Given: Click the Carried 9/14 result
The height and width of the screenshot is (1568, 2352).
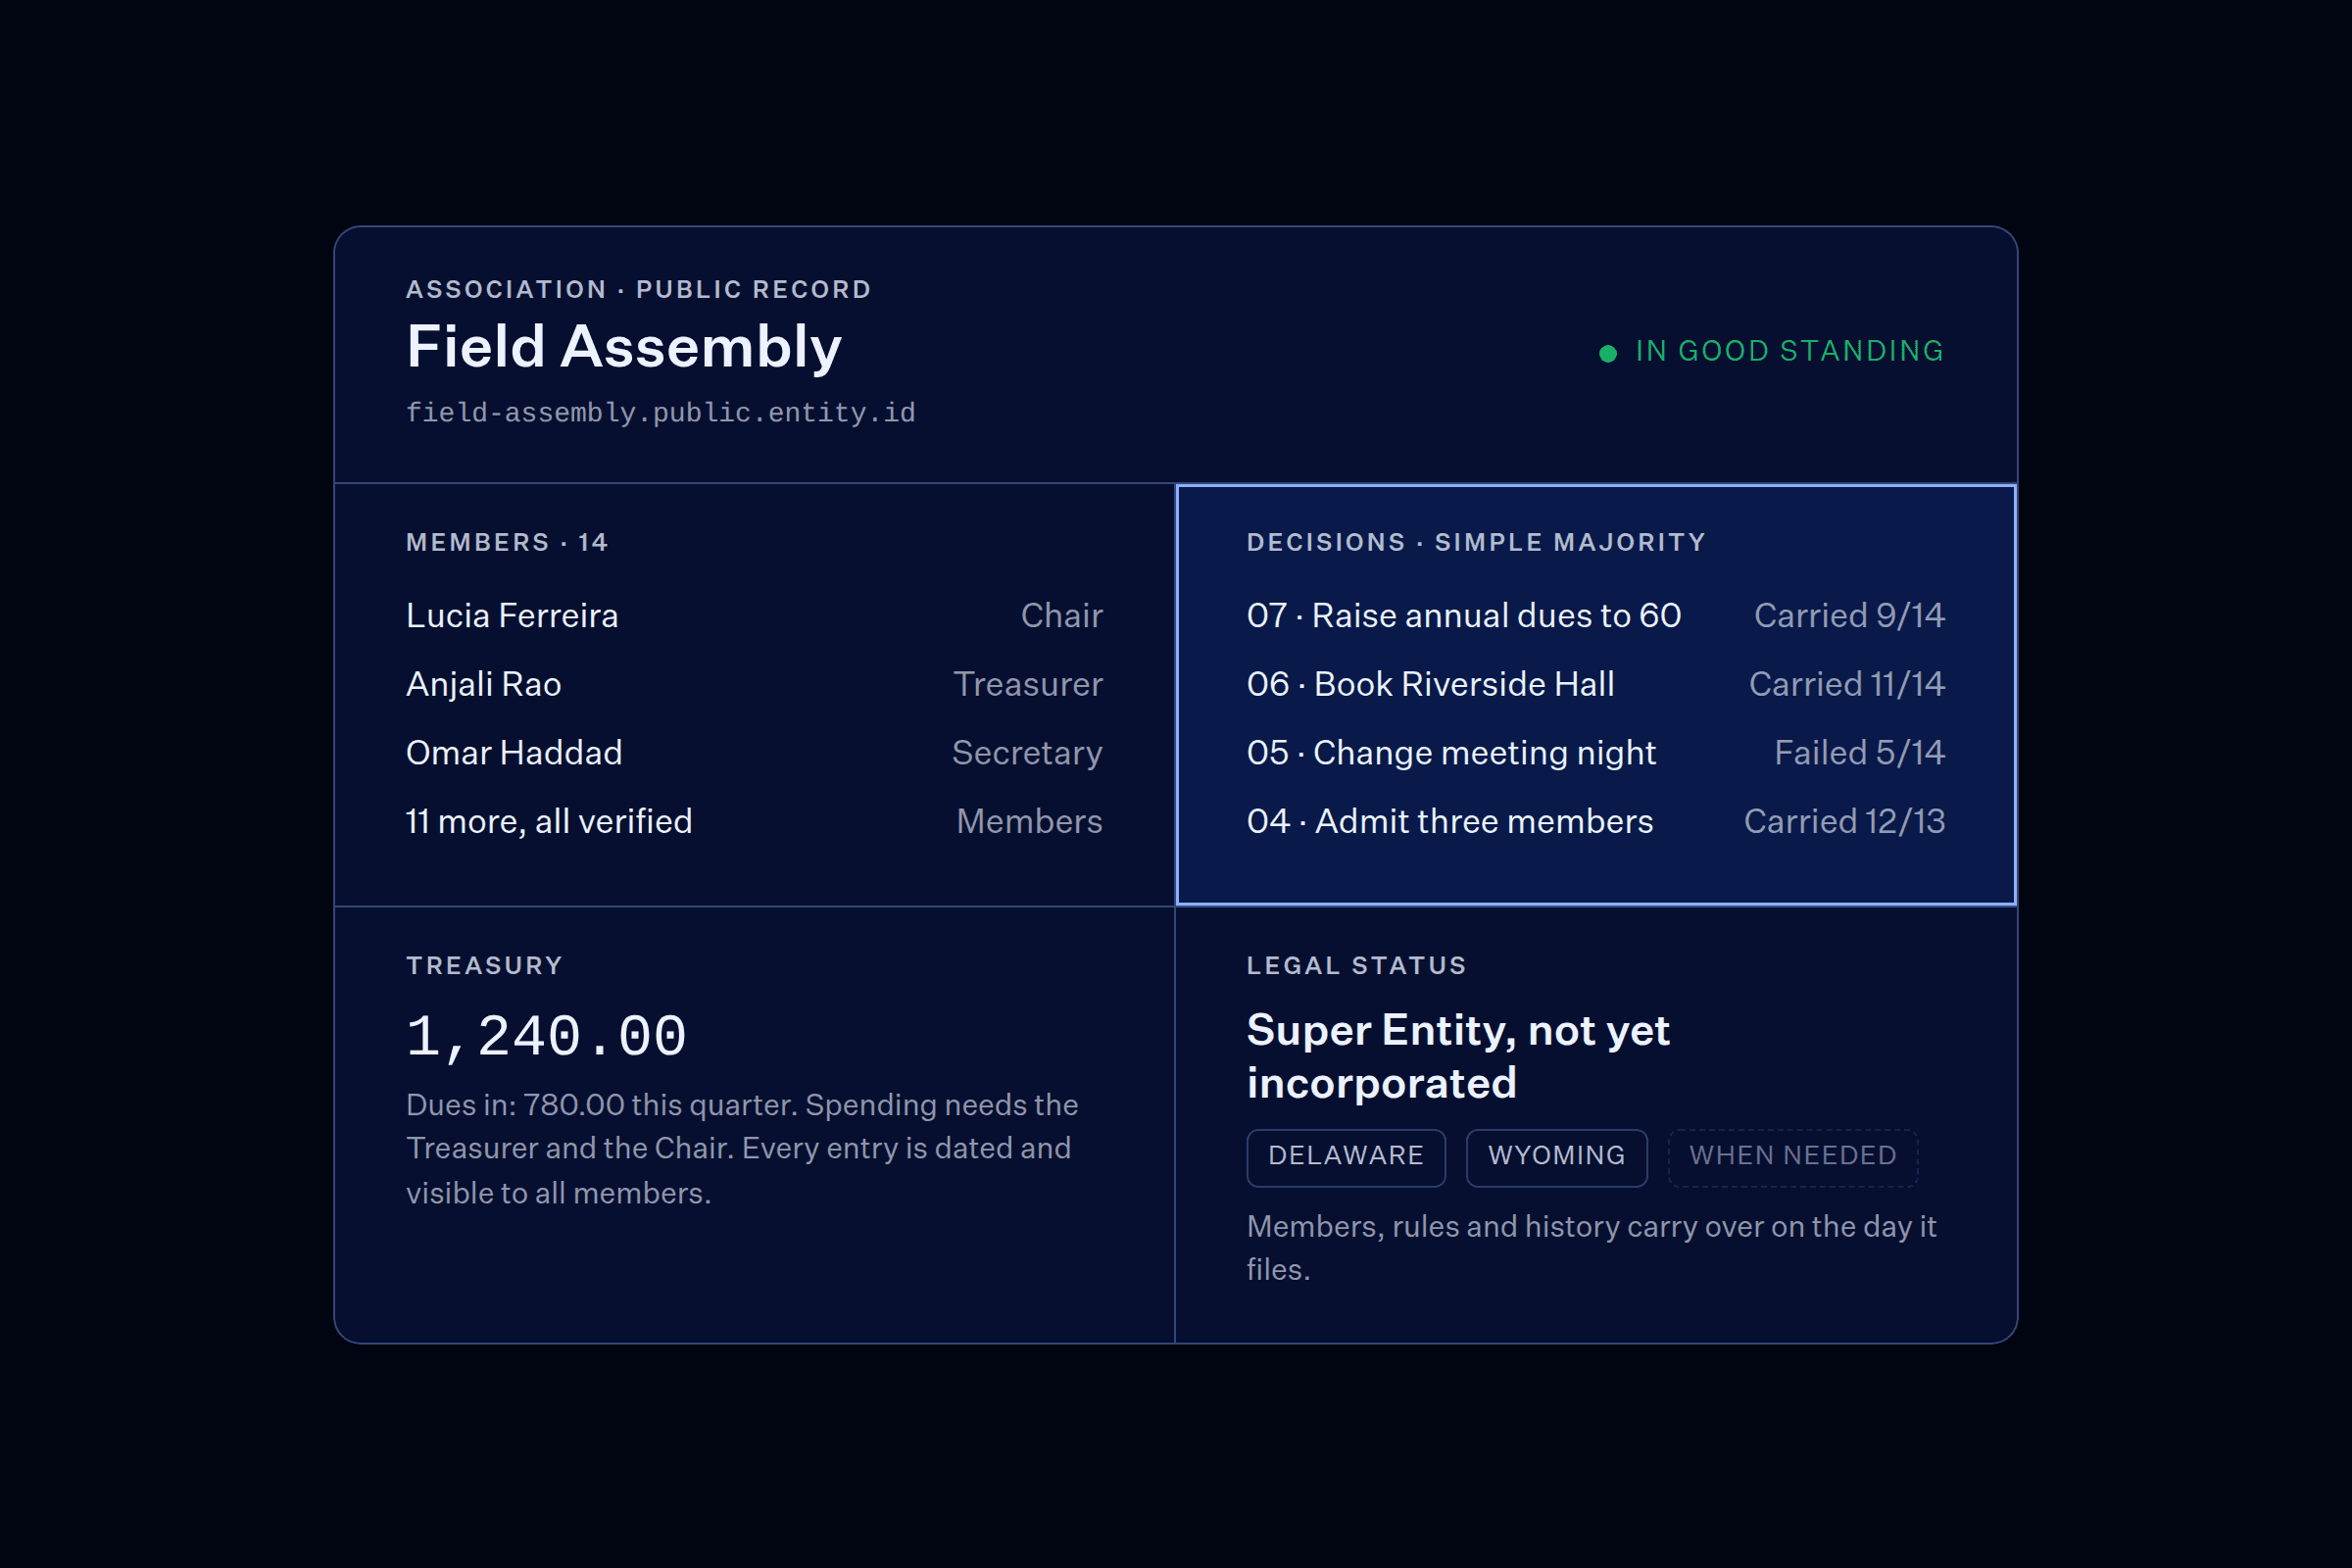Looking at the screenshot, I should click(1849, 615).
